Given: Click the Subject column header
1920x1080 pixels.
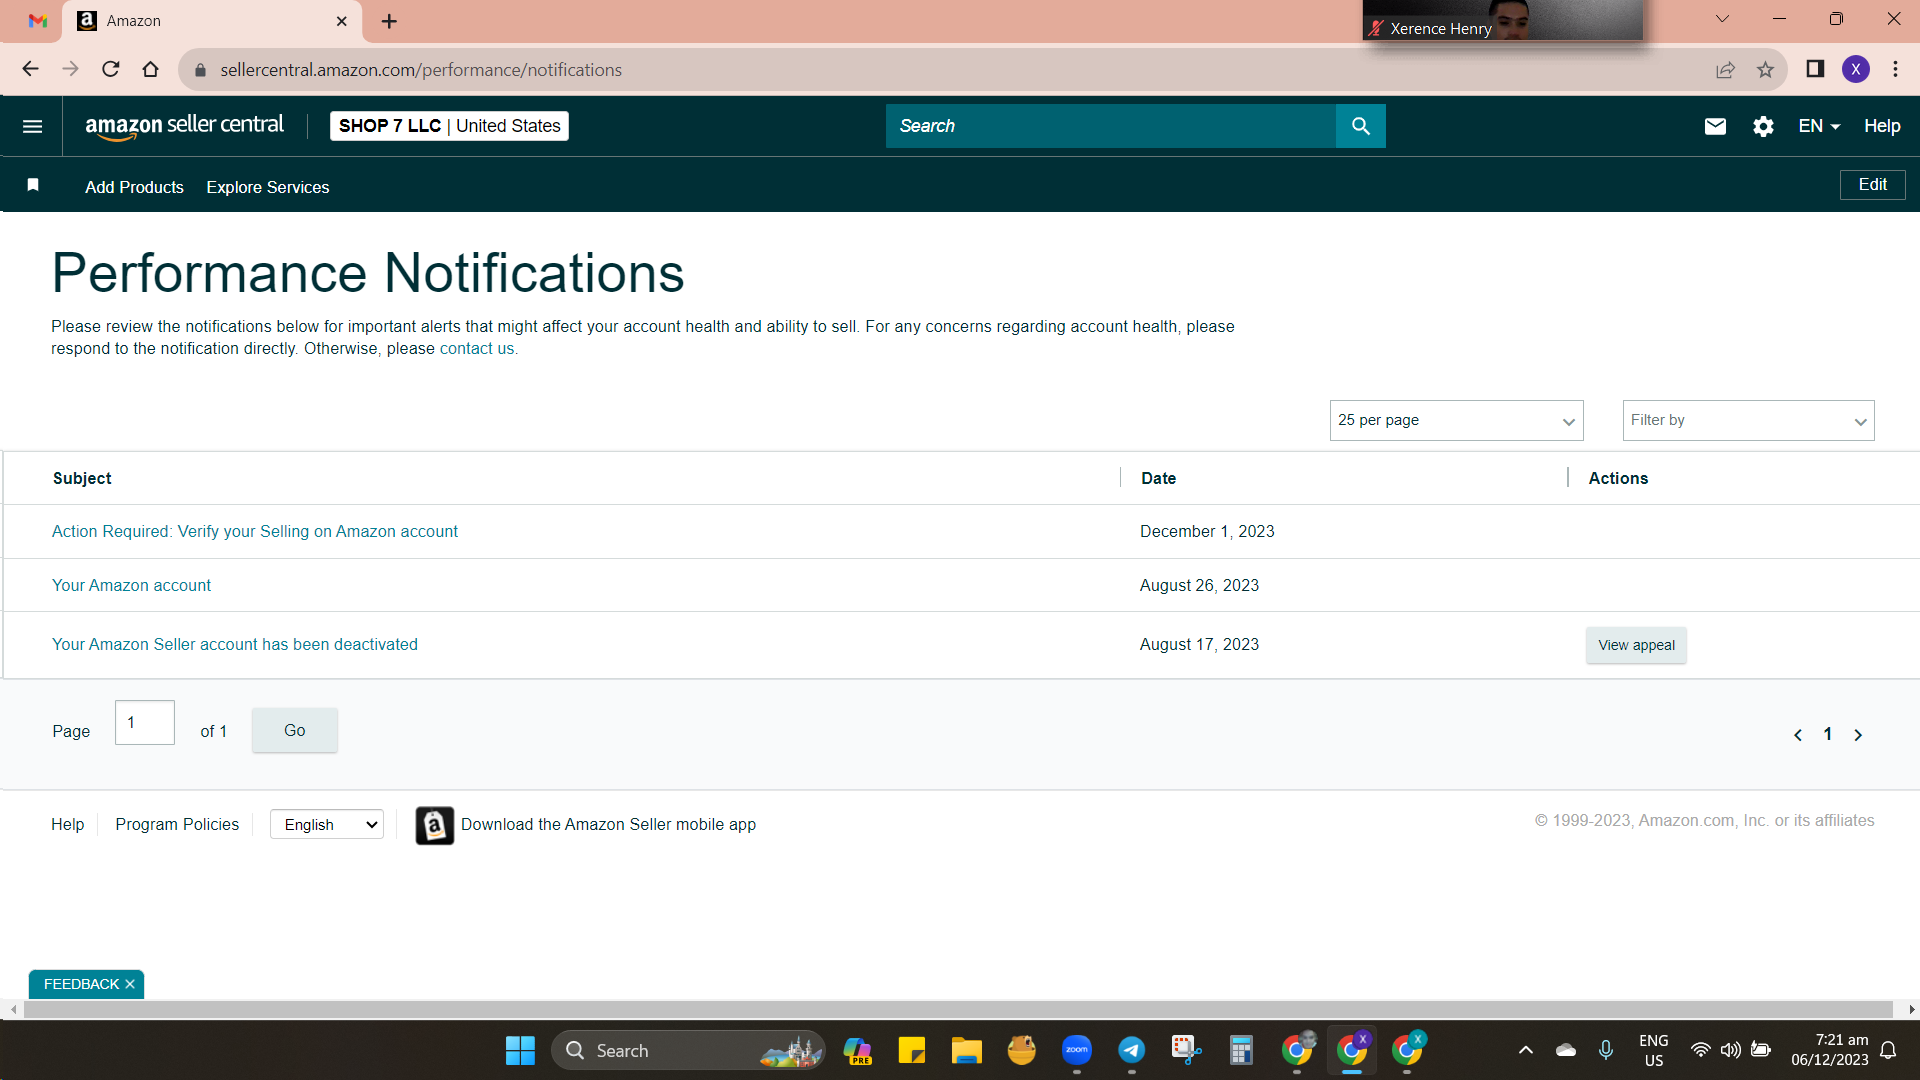Looking at the screenshot, I should (x=82, y=479).
